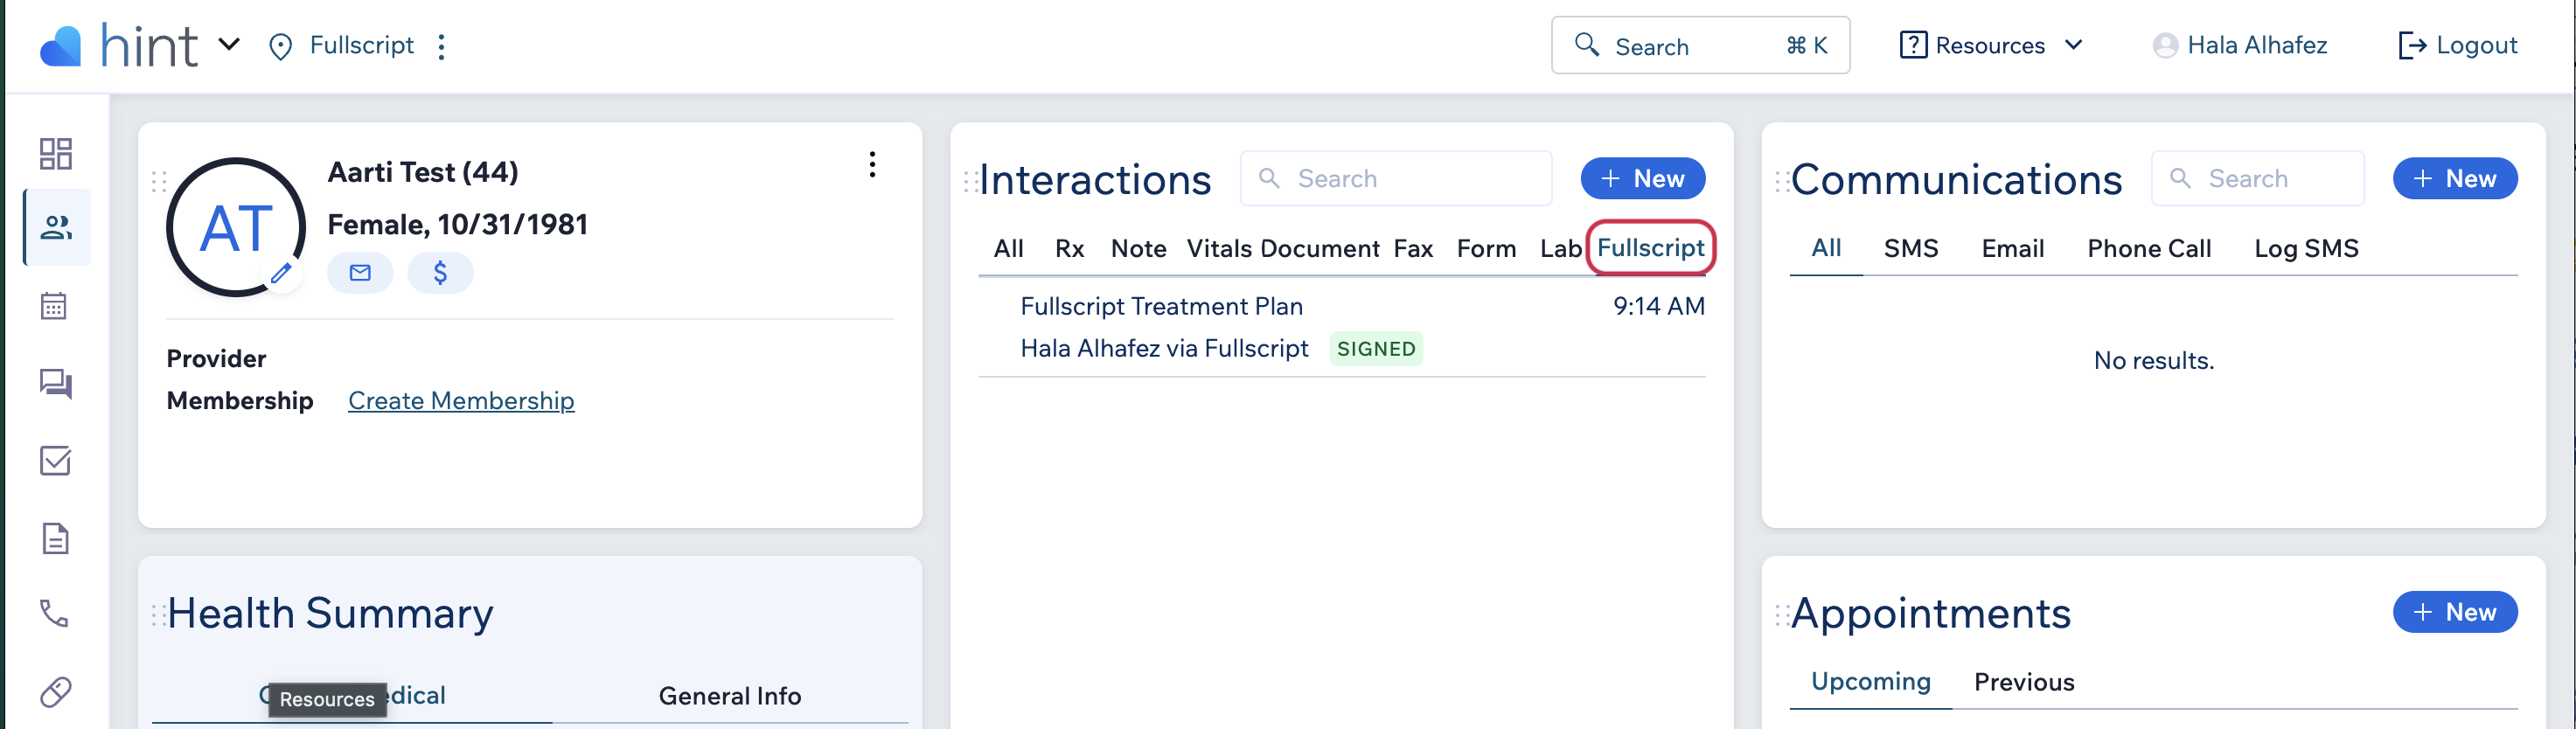Expand the hint logo dropdown chevron
Image resolution: width=2576 pixels, height=729 pixels.
tap(229, 45)
